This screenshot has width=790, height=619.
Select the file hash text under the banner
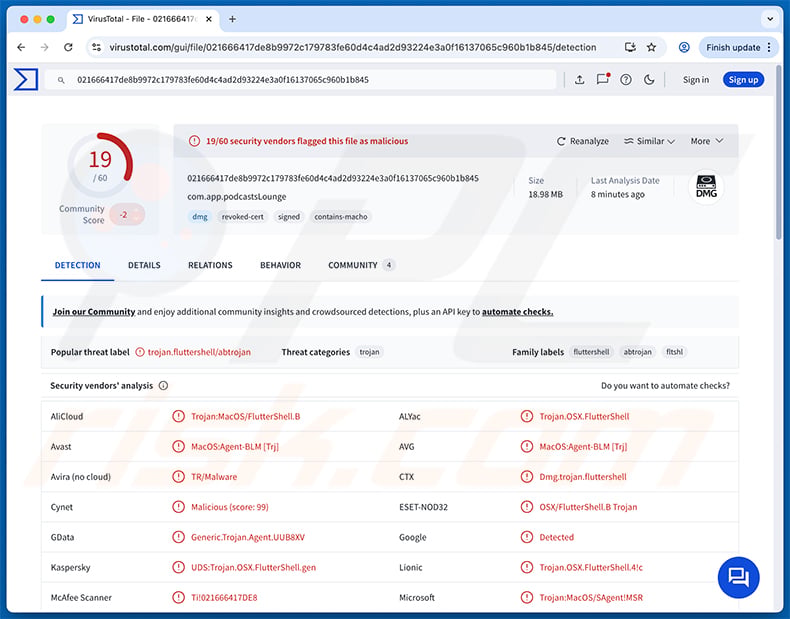point(333,178)
